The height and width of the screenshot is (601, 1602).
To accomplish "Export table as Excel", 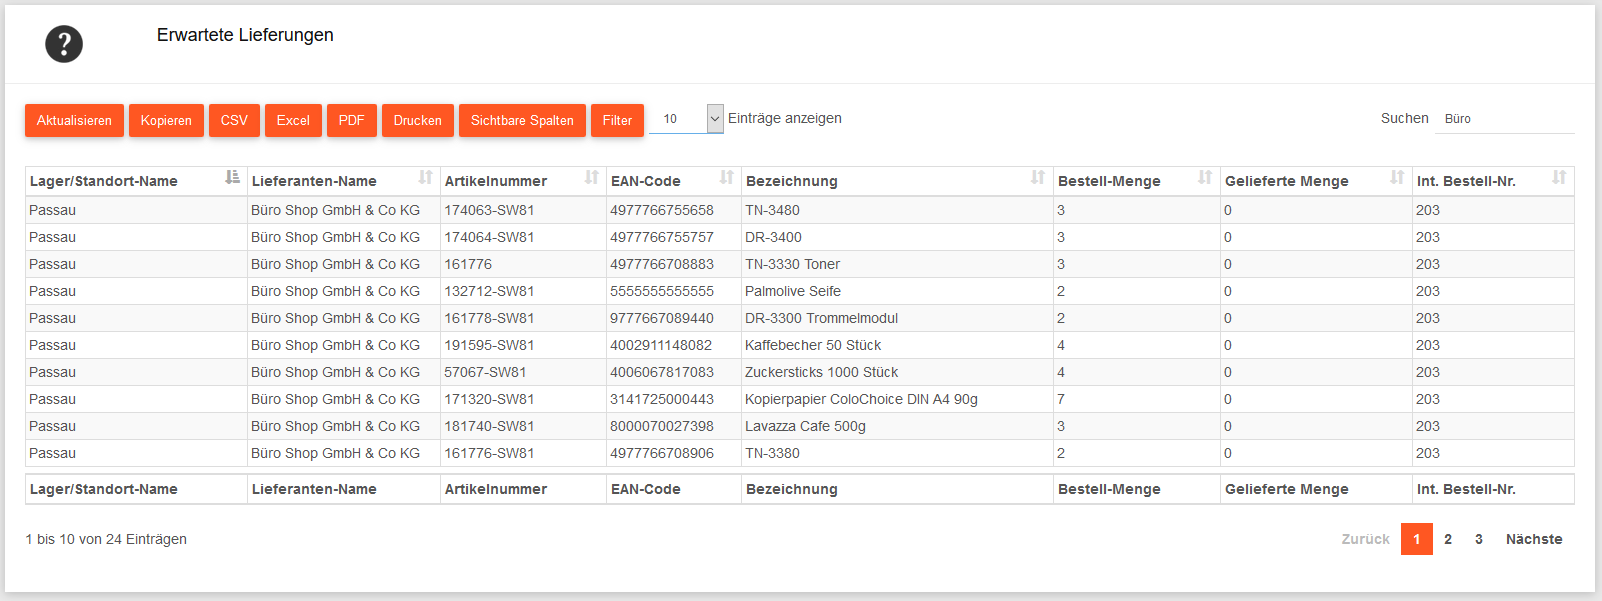I will click(293, 120).
